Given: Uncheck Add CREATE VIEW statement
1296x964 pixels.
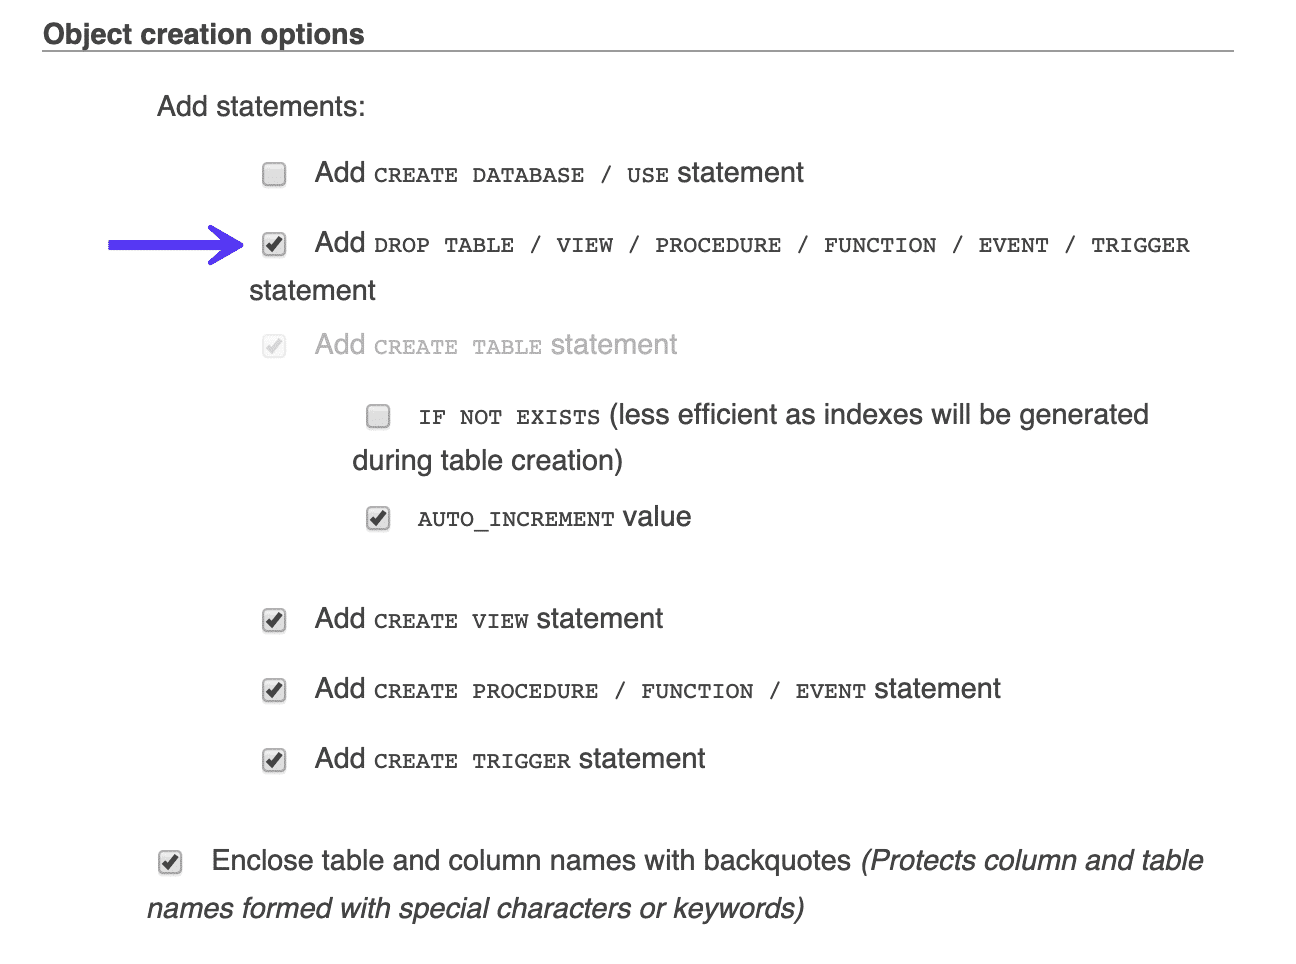Looking at the screenshot, I should [273, 619].
